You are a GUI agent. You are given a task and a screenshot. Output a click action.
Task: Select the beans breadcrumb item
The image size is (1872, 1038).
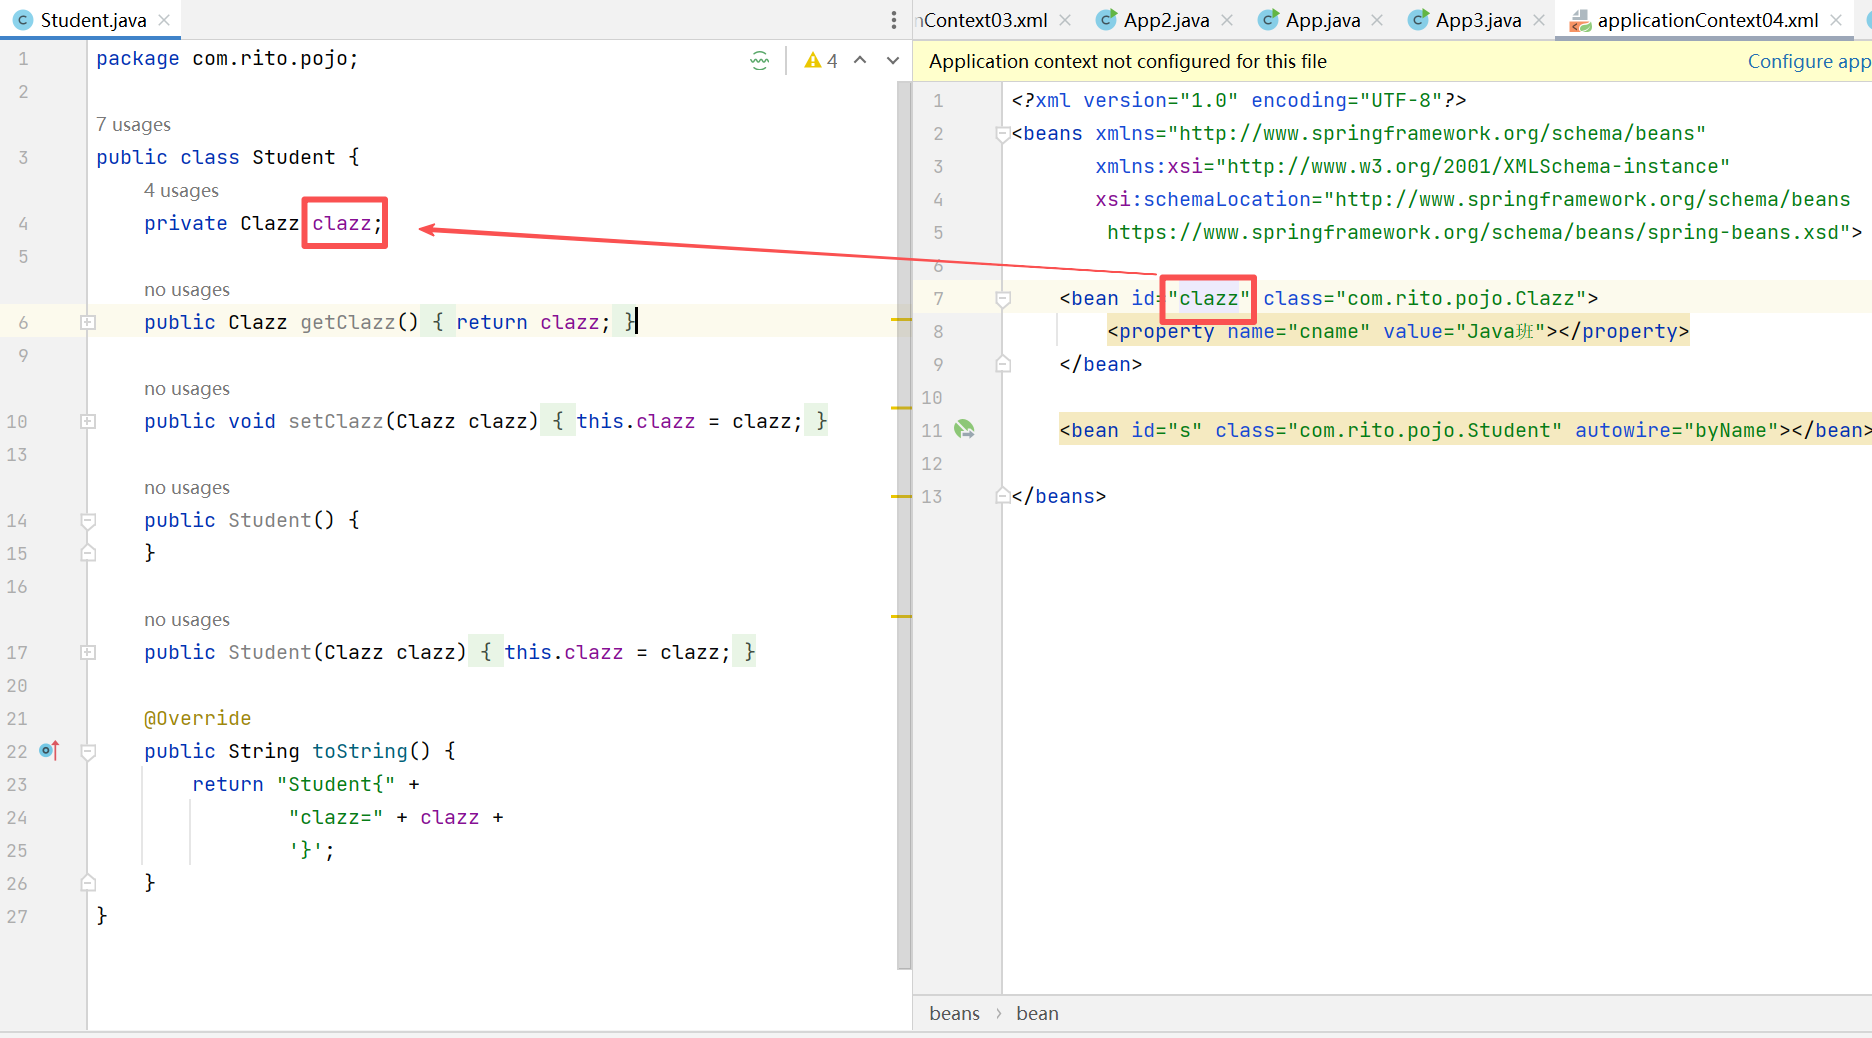954,1013
